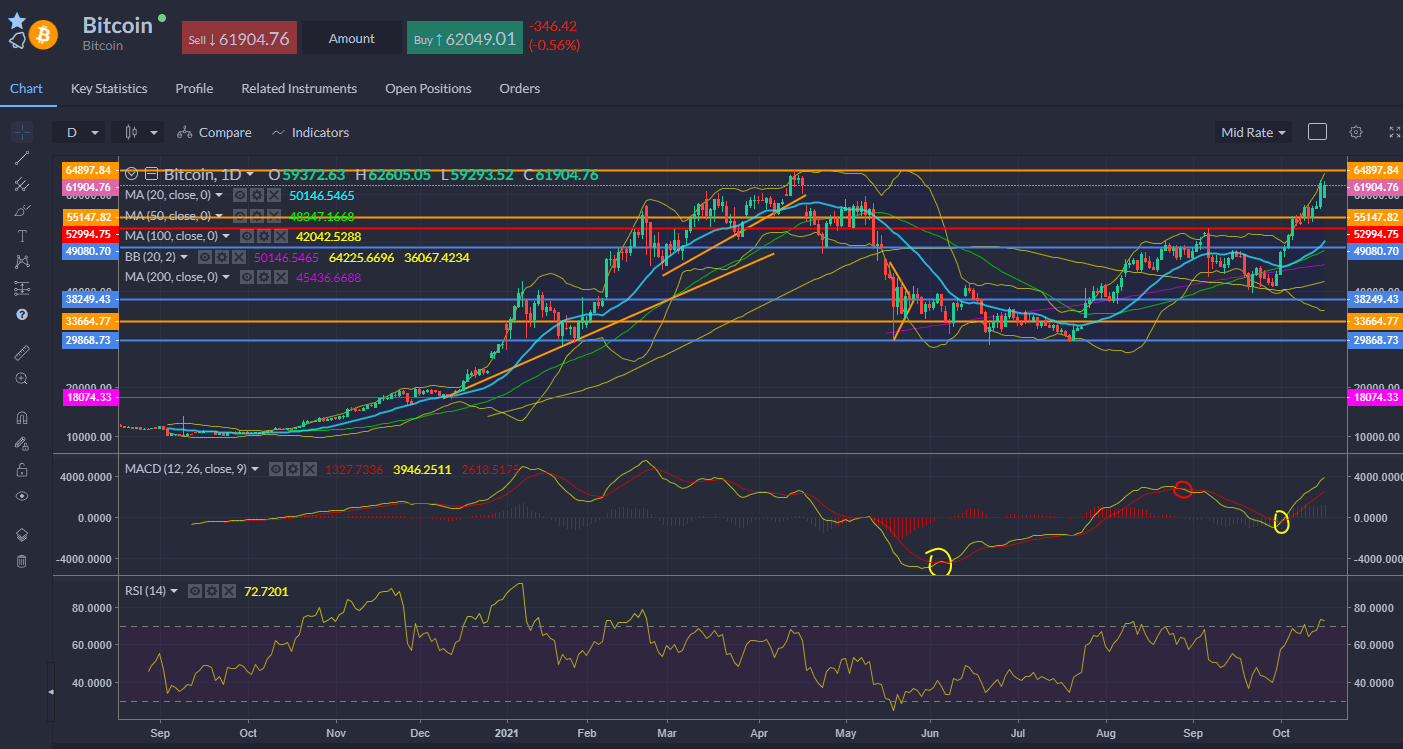This screenshot has width=1403, height=749.
Task: Click the Amount input field
Action: [351, 37]
